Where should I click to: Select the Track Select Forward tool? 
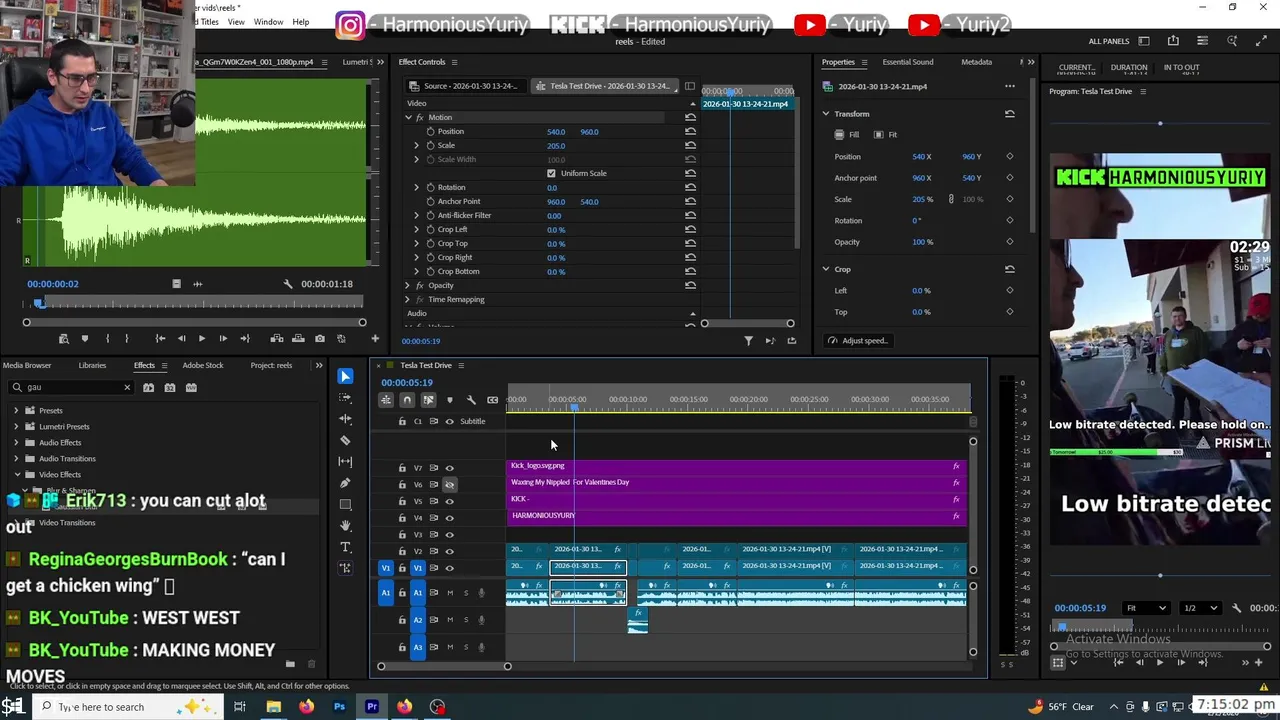(345, 397)
